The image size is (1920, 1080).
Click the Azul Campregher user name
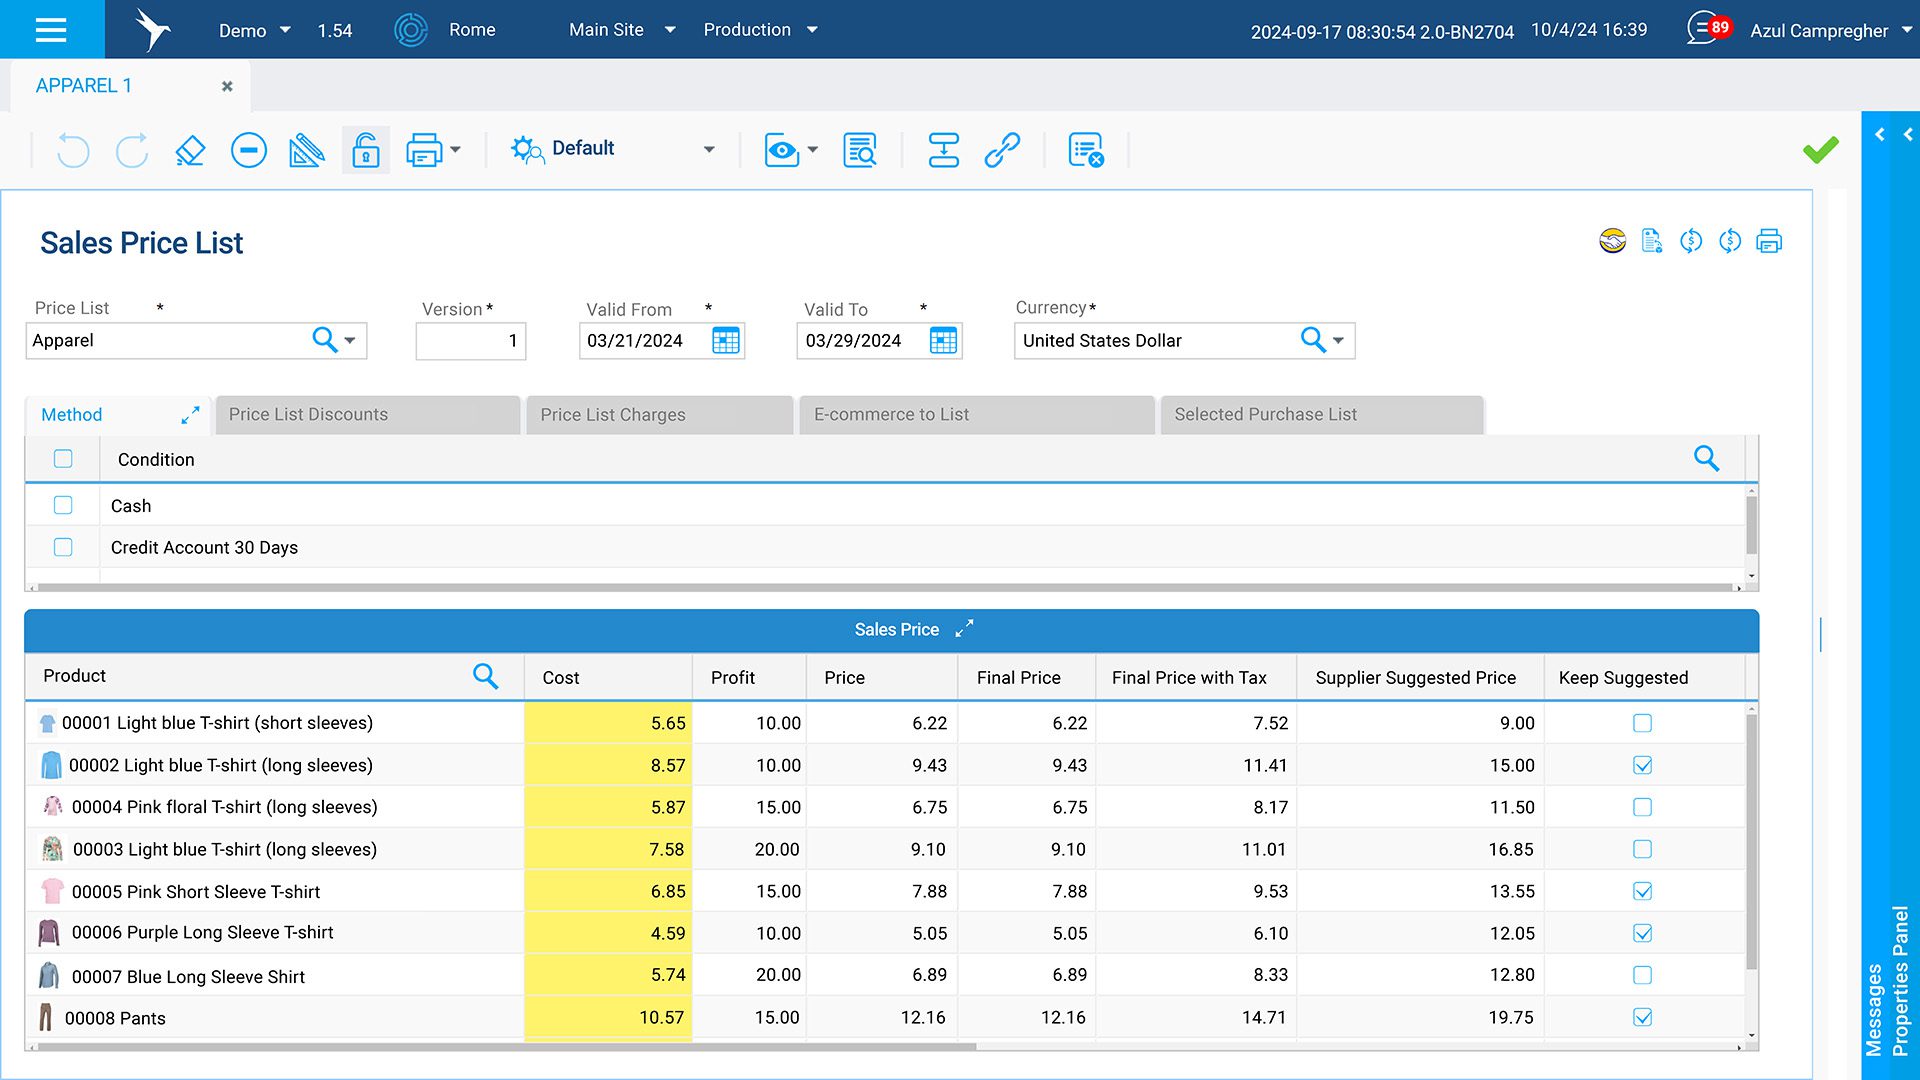(x=1818, y=31)
